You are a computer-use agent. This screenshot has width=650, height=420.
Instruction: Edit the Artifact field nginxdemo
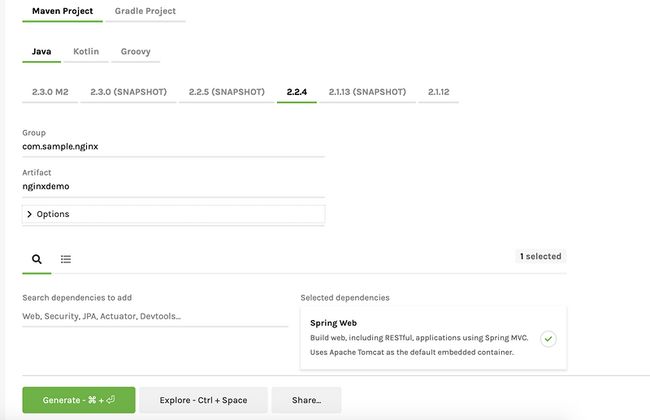[x=173, y=187]
